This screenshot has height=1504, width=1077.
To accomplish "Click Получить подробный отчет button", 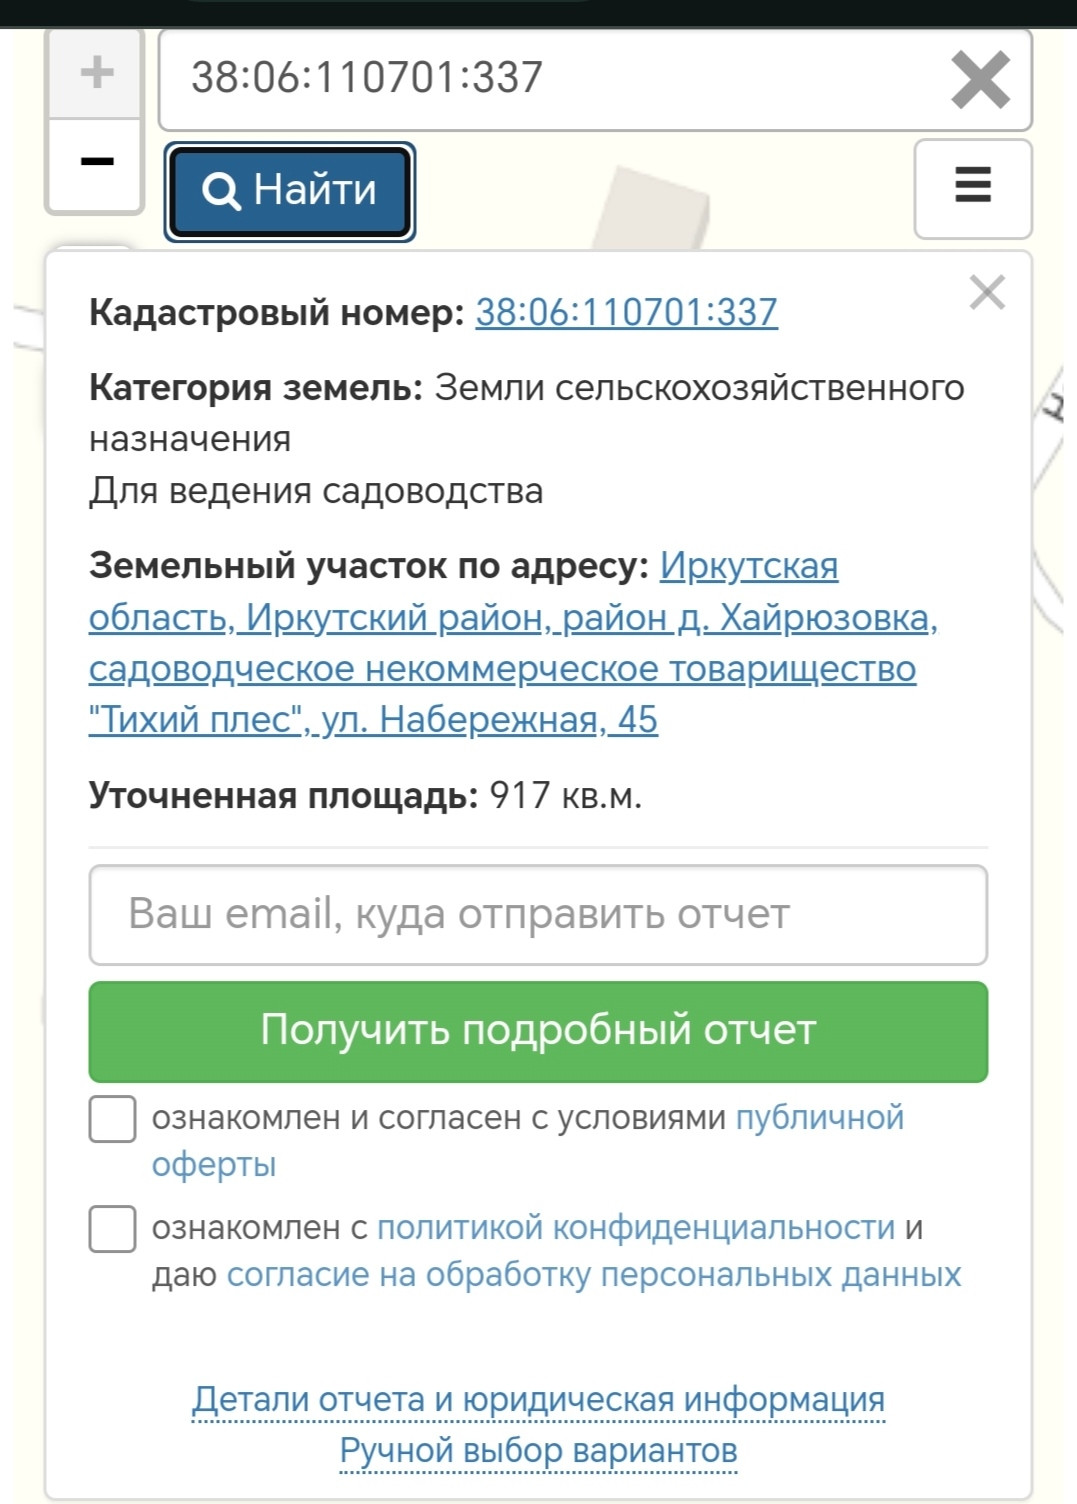I will (x=538, y=1031).
